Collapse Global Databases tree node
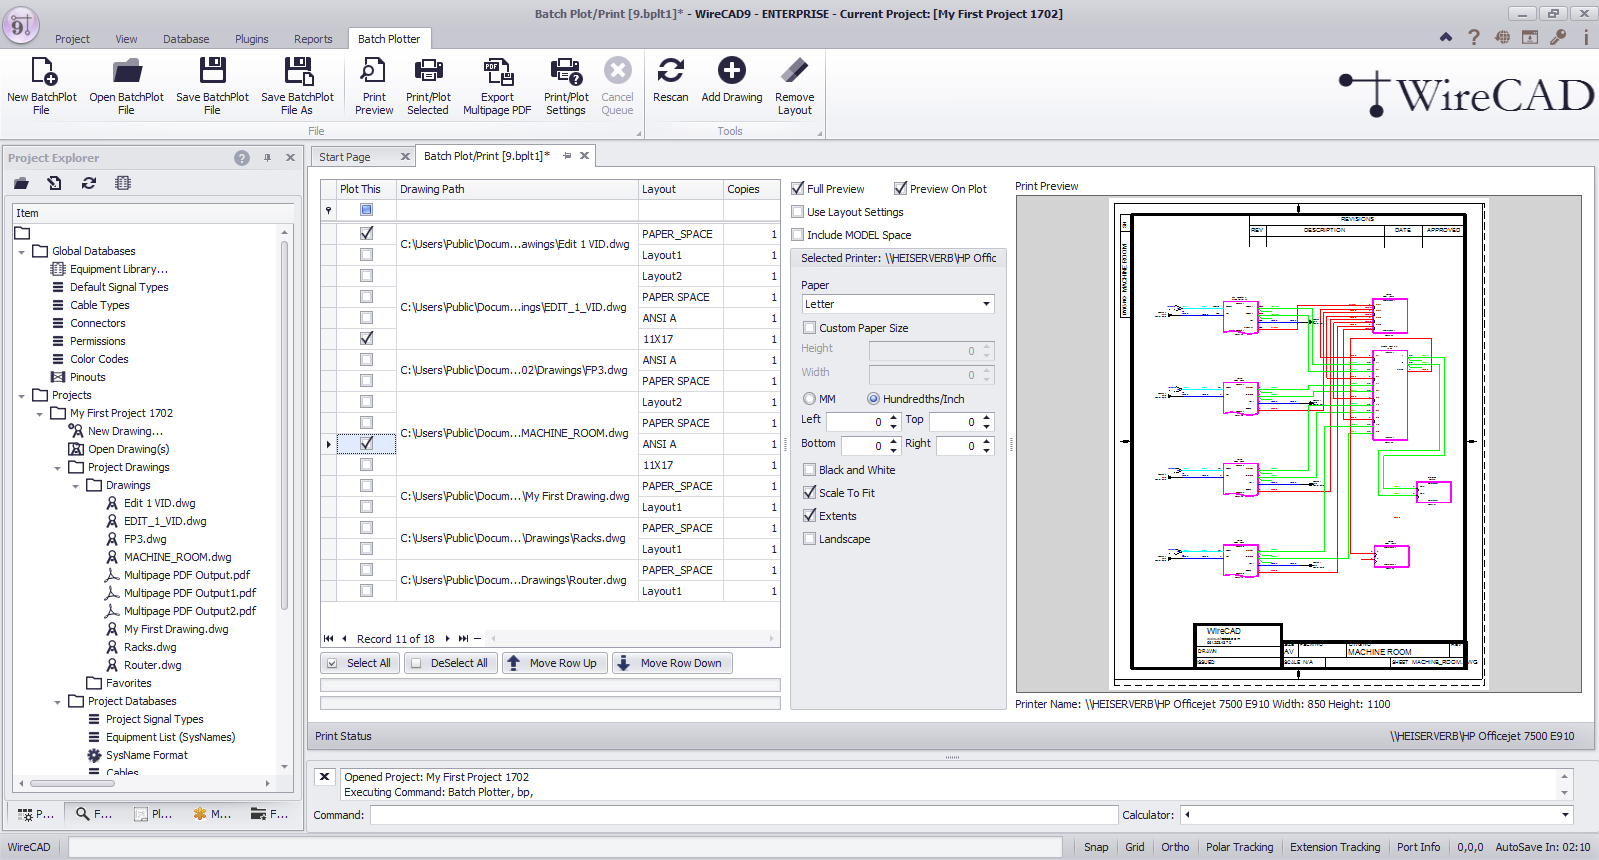 (x=22, y=252)
